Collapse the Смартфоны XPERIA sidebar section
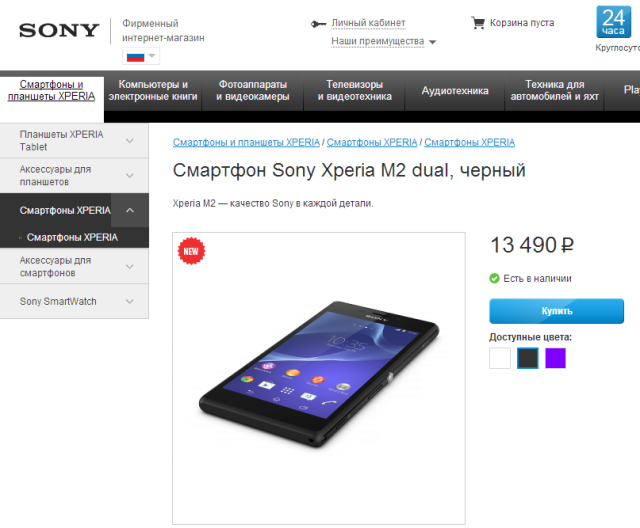 [130, 211]
